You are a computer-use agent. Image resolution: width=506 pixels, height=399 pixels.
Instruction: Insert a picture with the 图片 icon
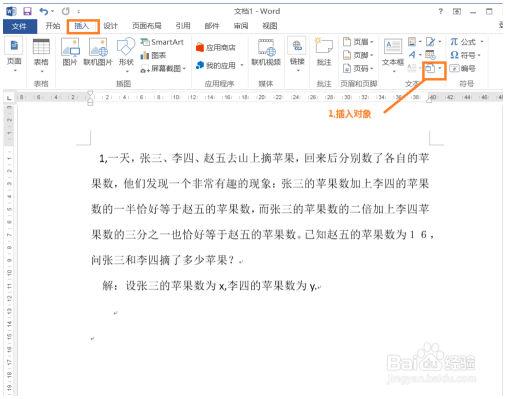[x=70, y=52]
